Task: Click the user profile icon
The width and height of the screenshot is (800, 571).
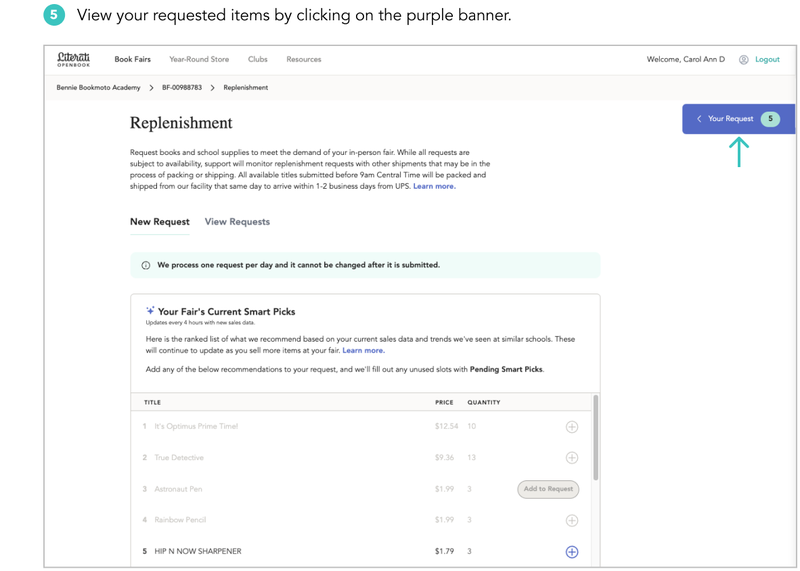Action: pyautogui.click(x=744, y=60)
